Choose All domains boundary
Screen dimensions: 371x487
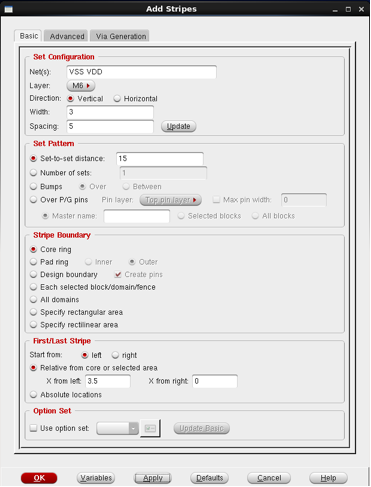33,300
